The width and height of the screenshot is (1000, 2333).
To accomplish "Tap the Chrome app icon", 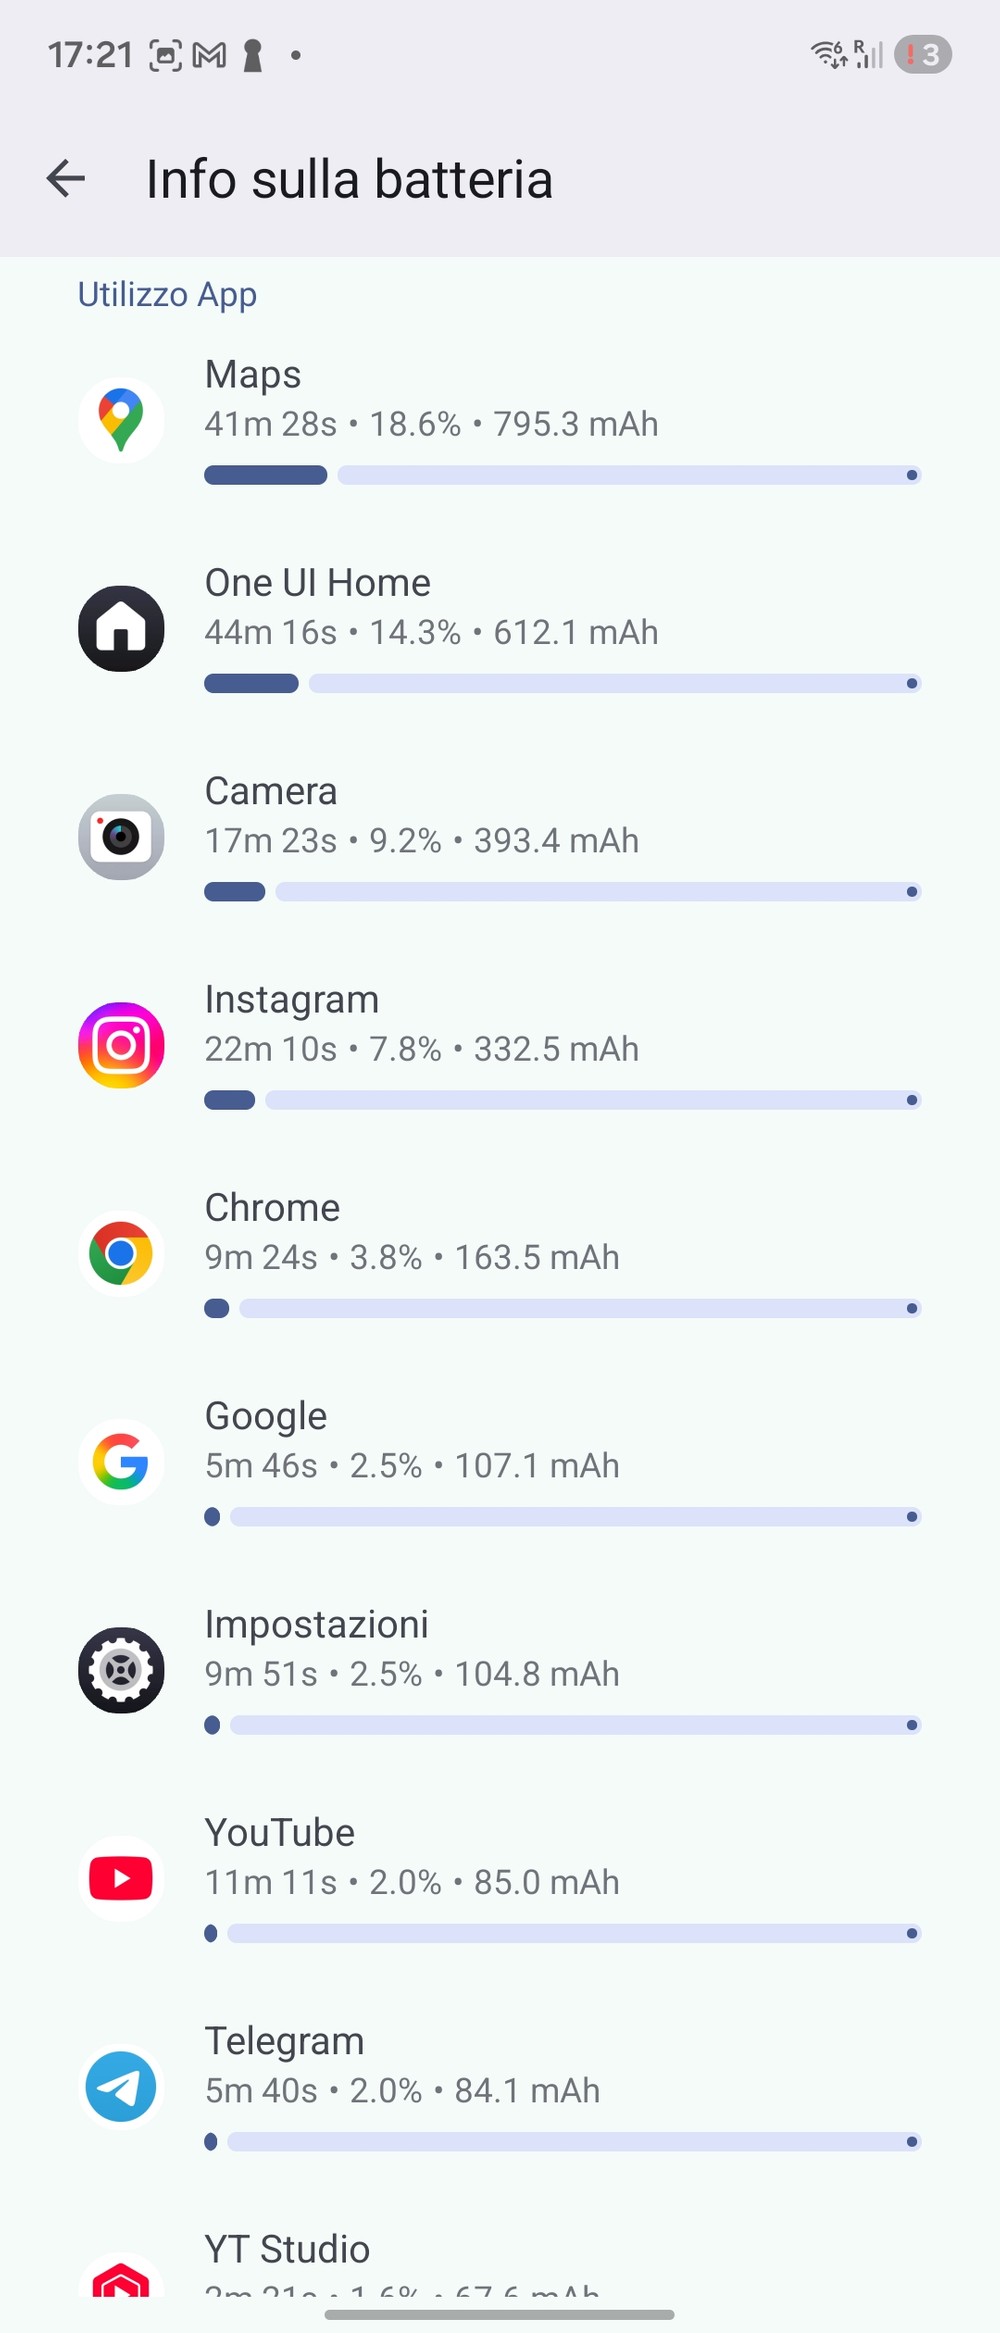I will pos(121,1253).
